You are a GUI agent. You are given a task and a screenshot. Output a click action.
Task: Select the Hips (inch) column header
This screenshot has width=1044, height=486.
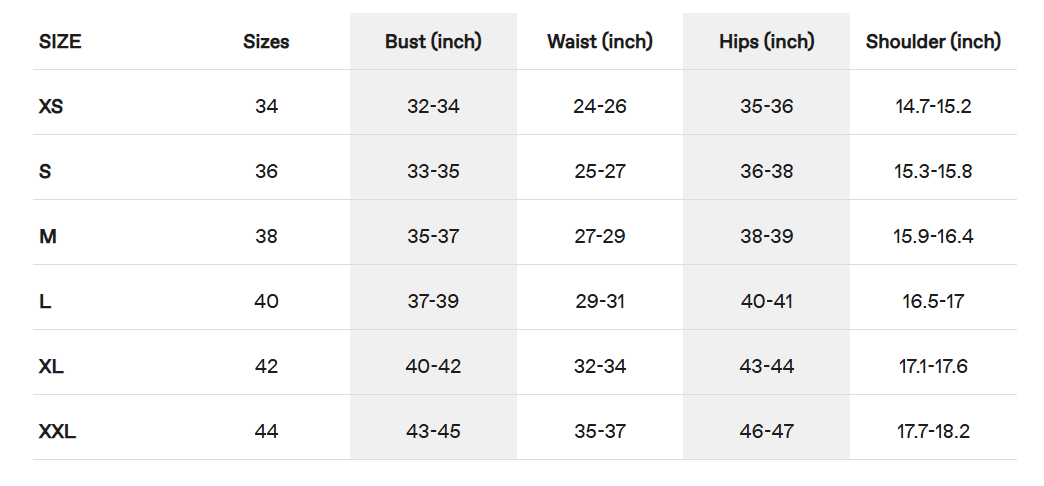766,42
